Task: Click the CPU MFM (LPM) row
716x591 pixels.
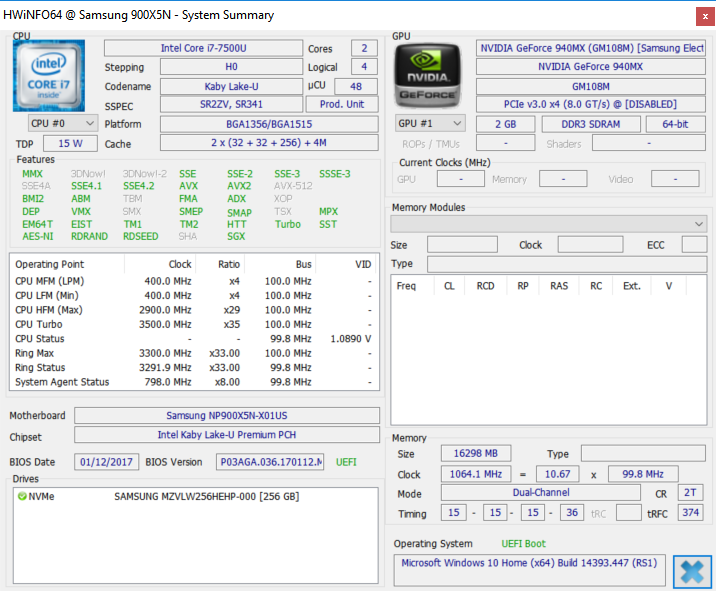Action: [194, 281]
